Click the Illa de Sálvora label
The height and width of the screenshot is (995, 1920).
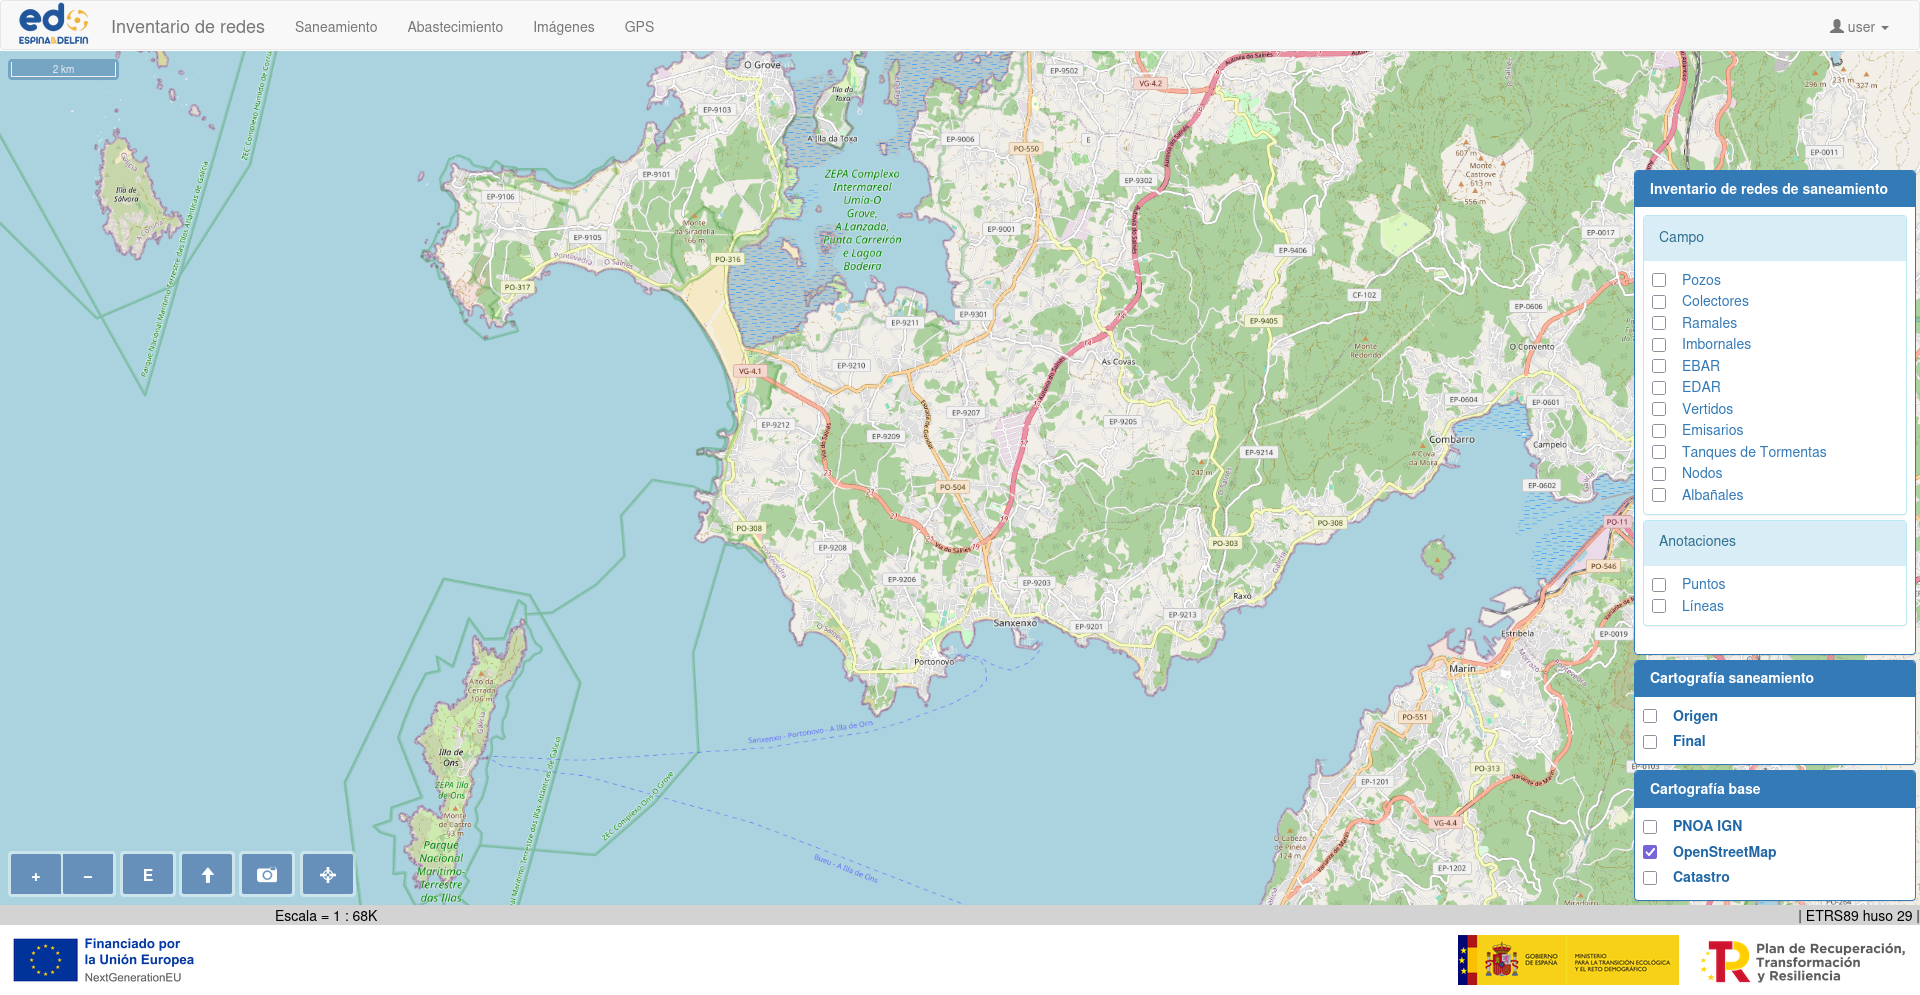click(x=126, y=194)
